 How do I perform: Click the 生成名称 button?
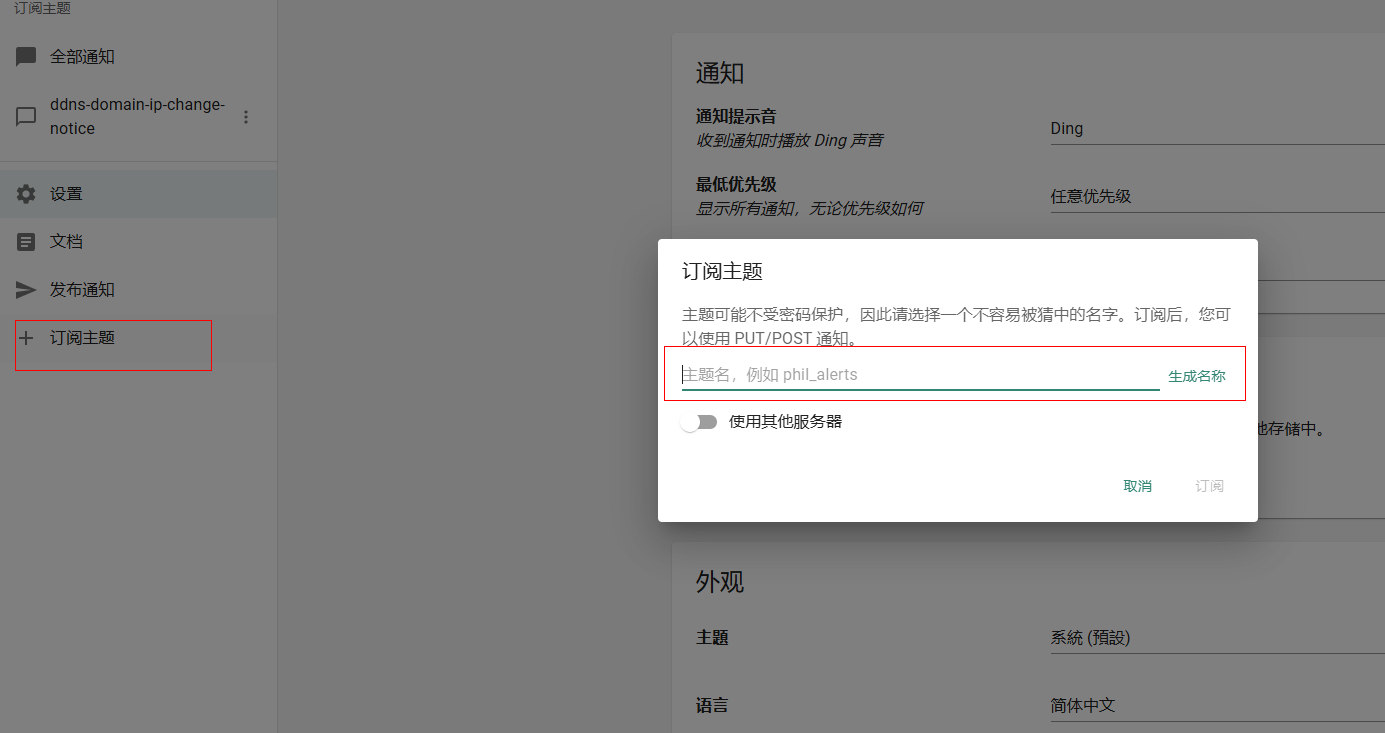[x=1196, y=377]
